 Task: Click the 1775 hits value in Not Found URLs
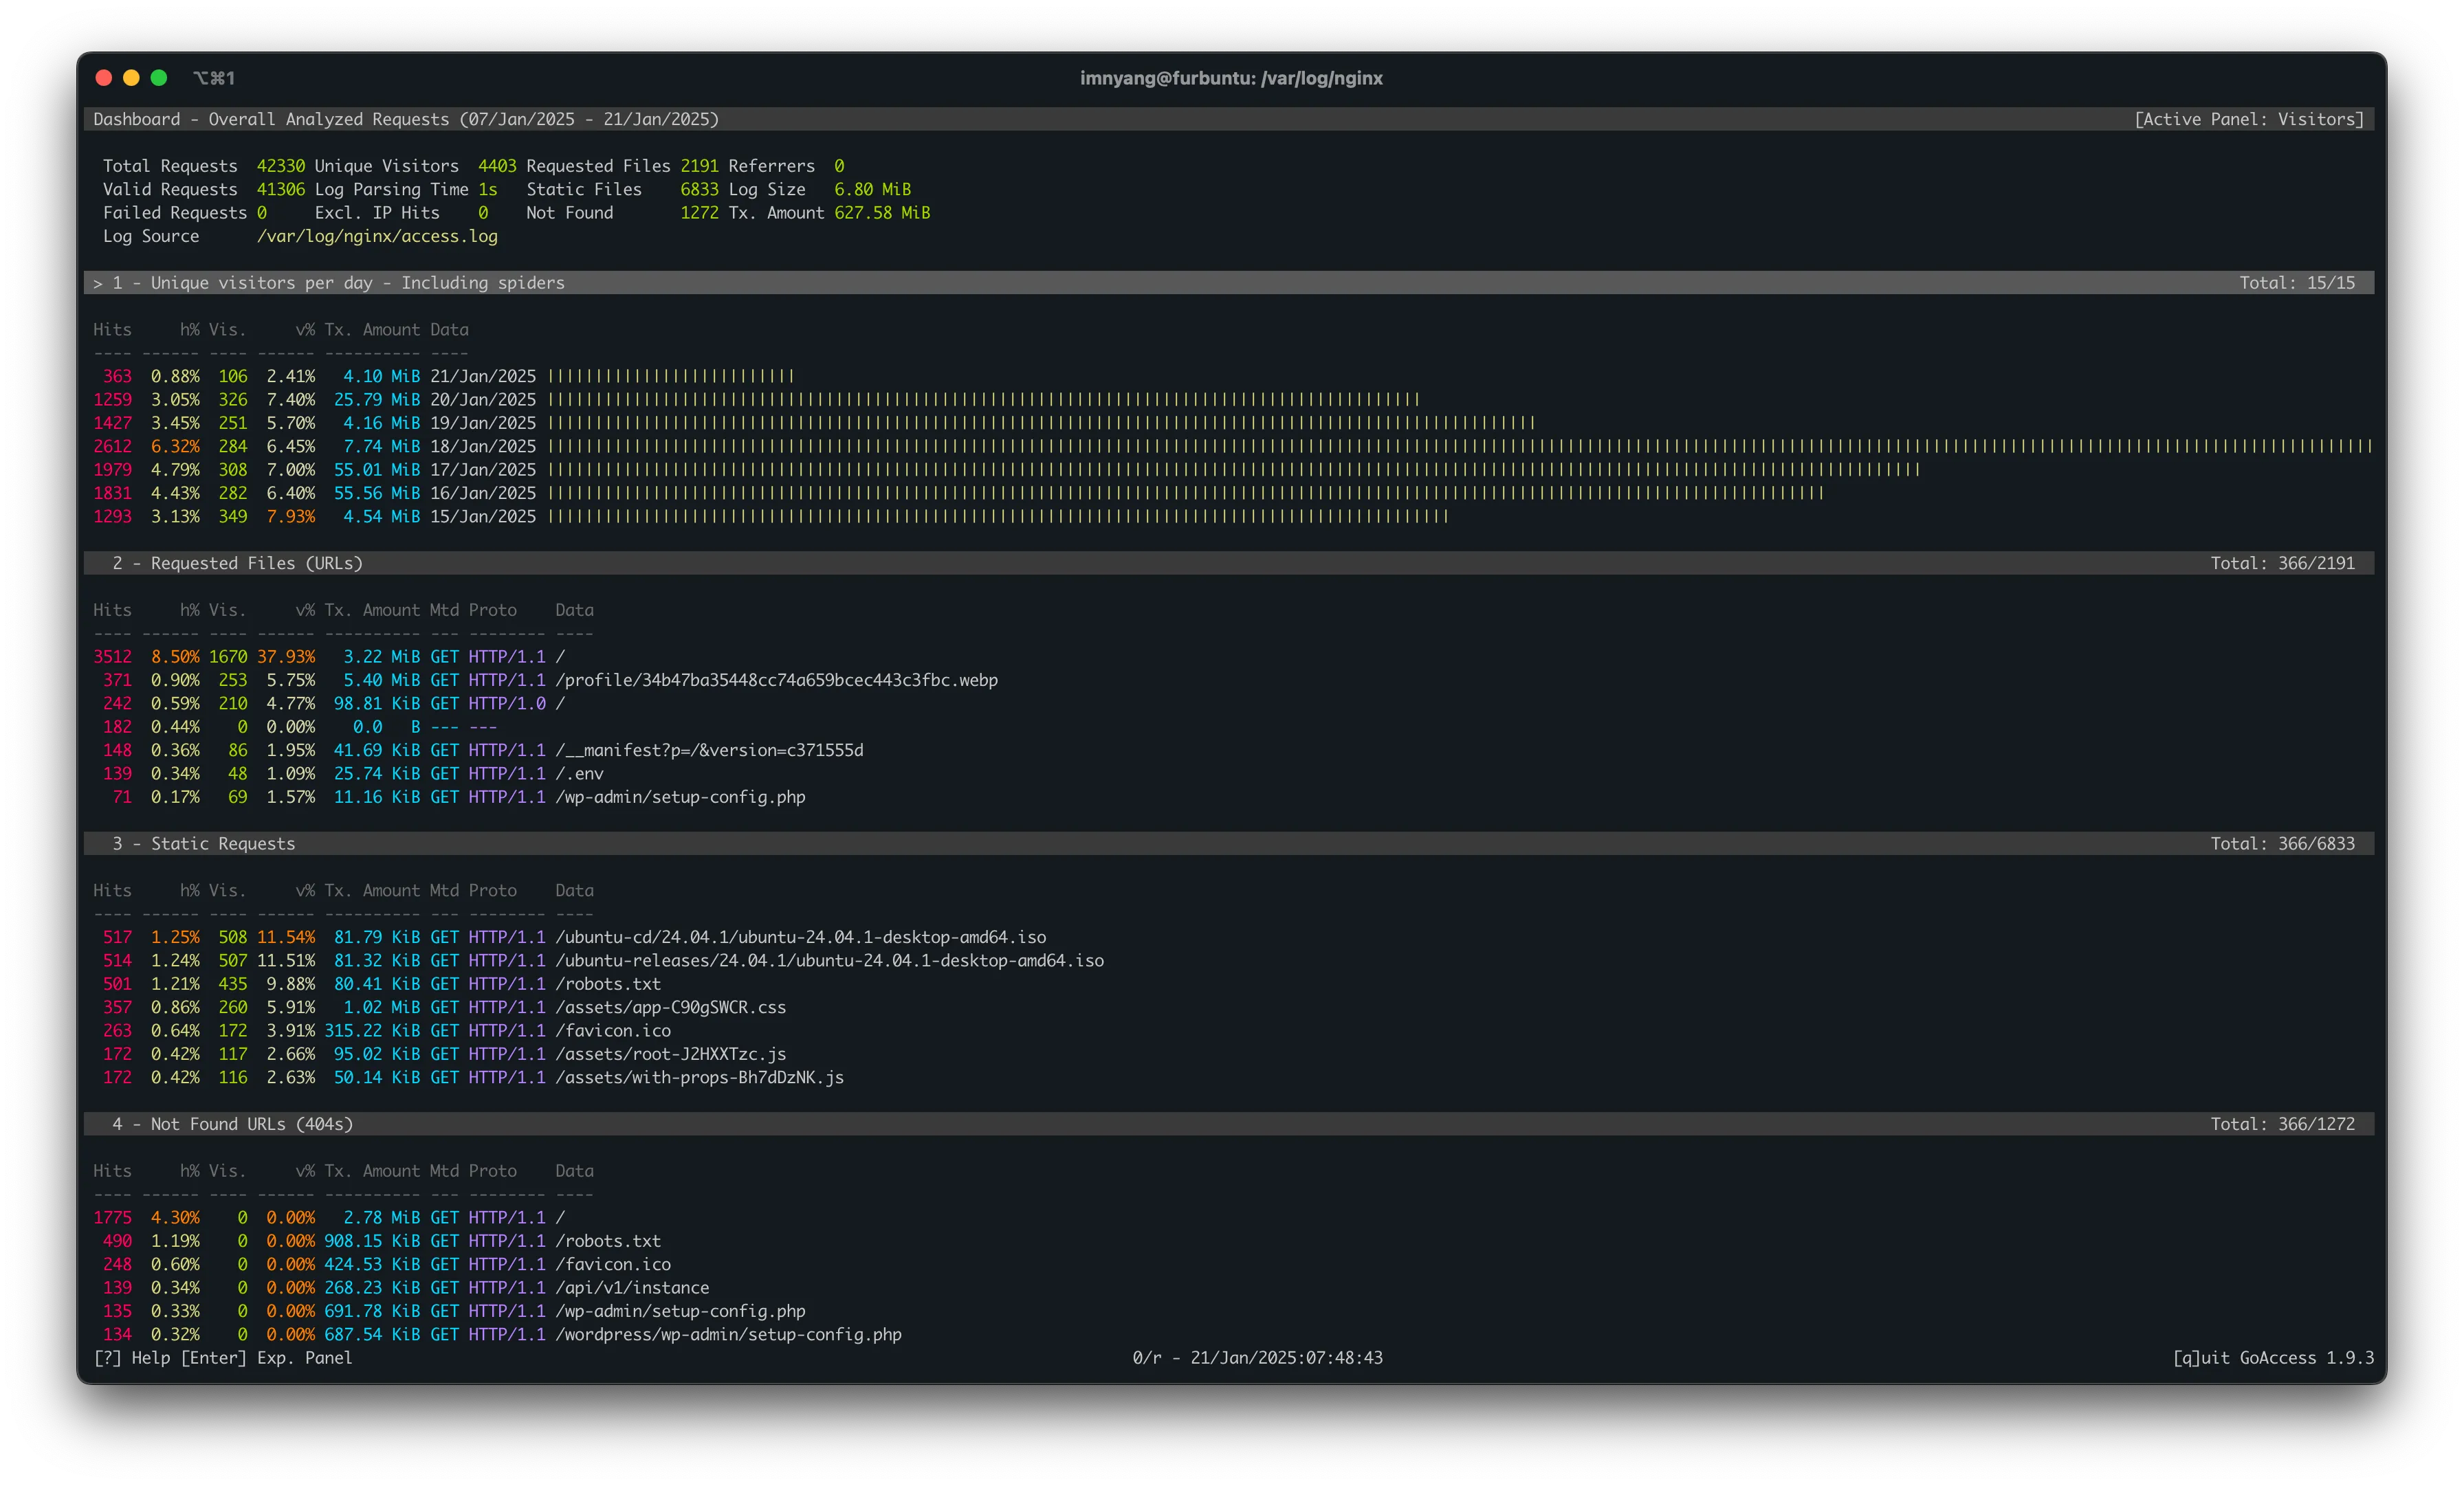(112, 1218)
